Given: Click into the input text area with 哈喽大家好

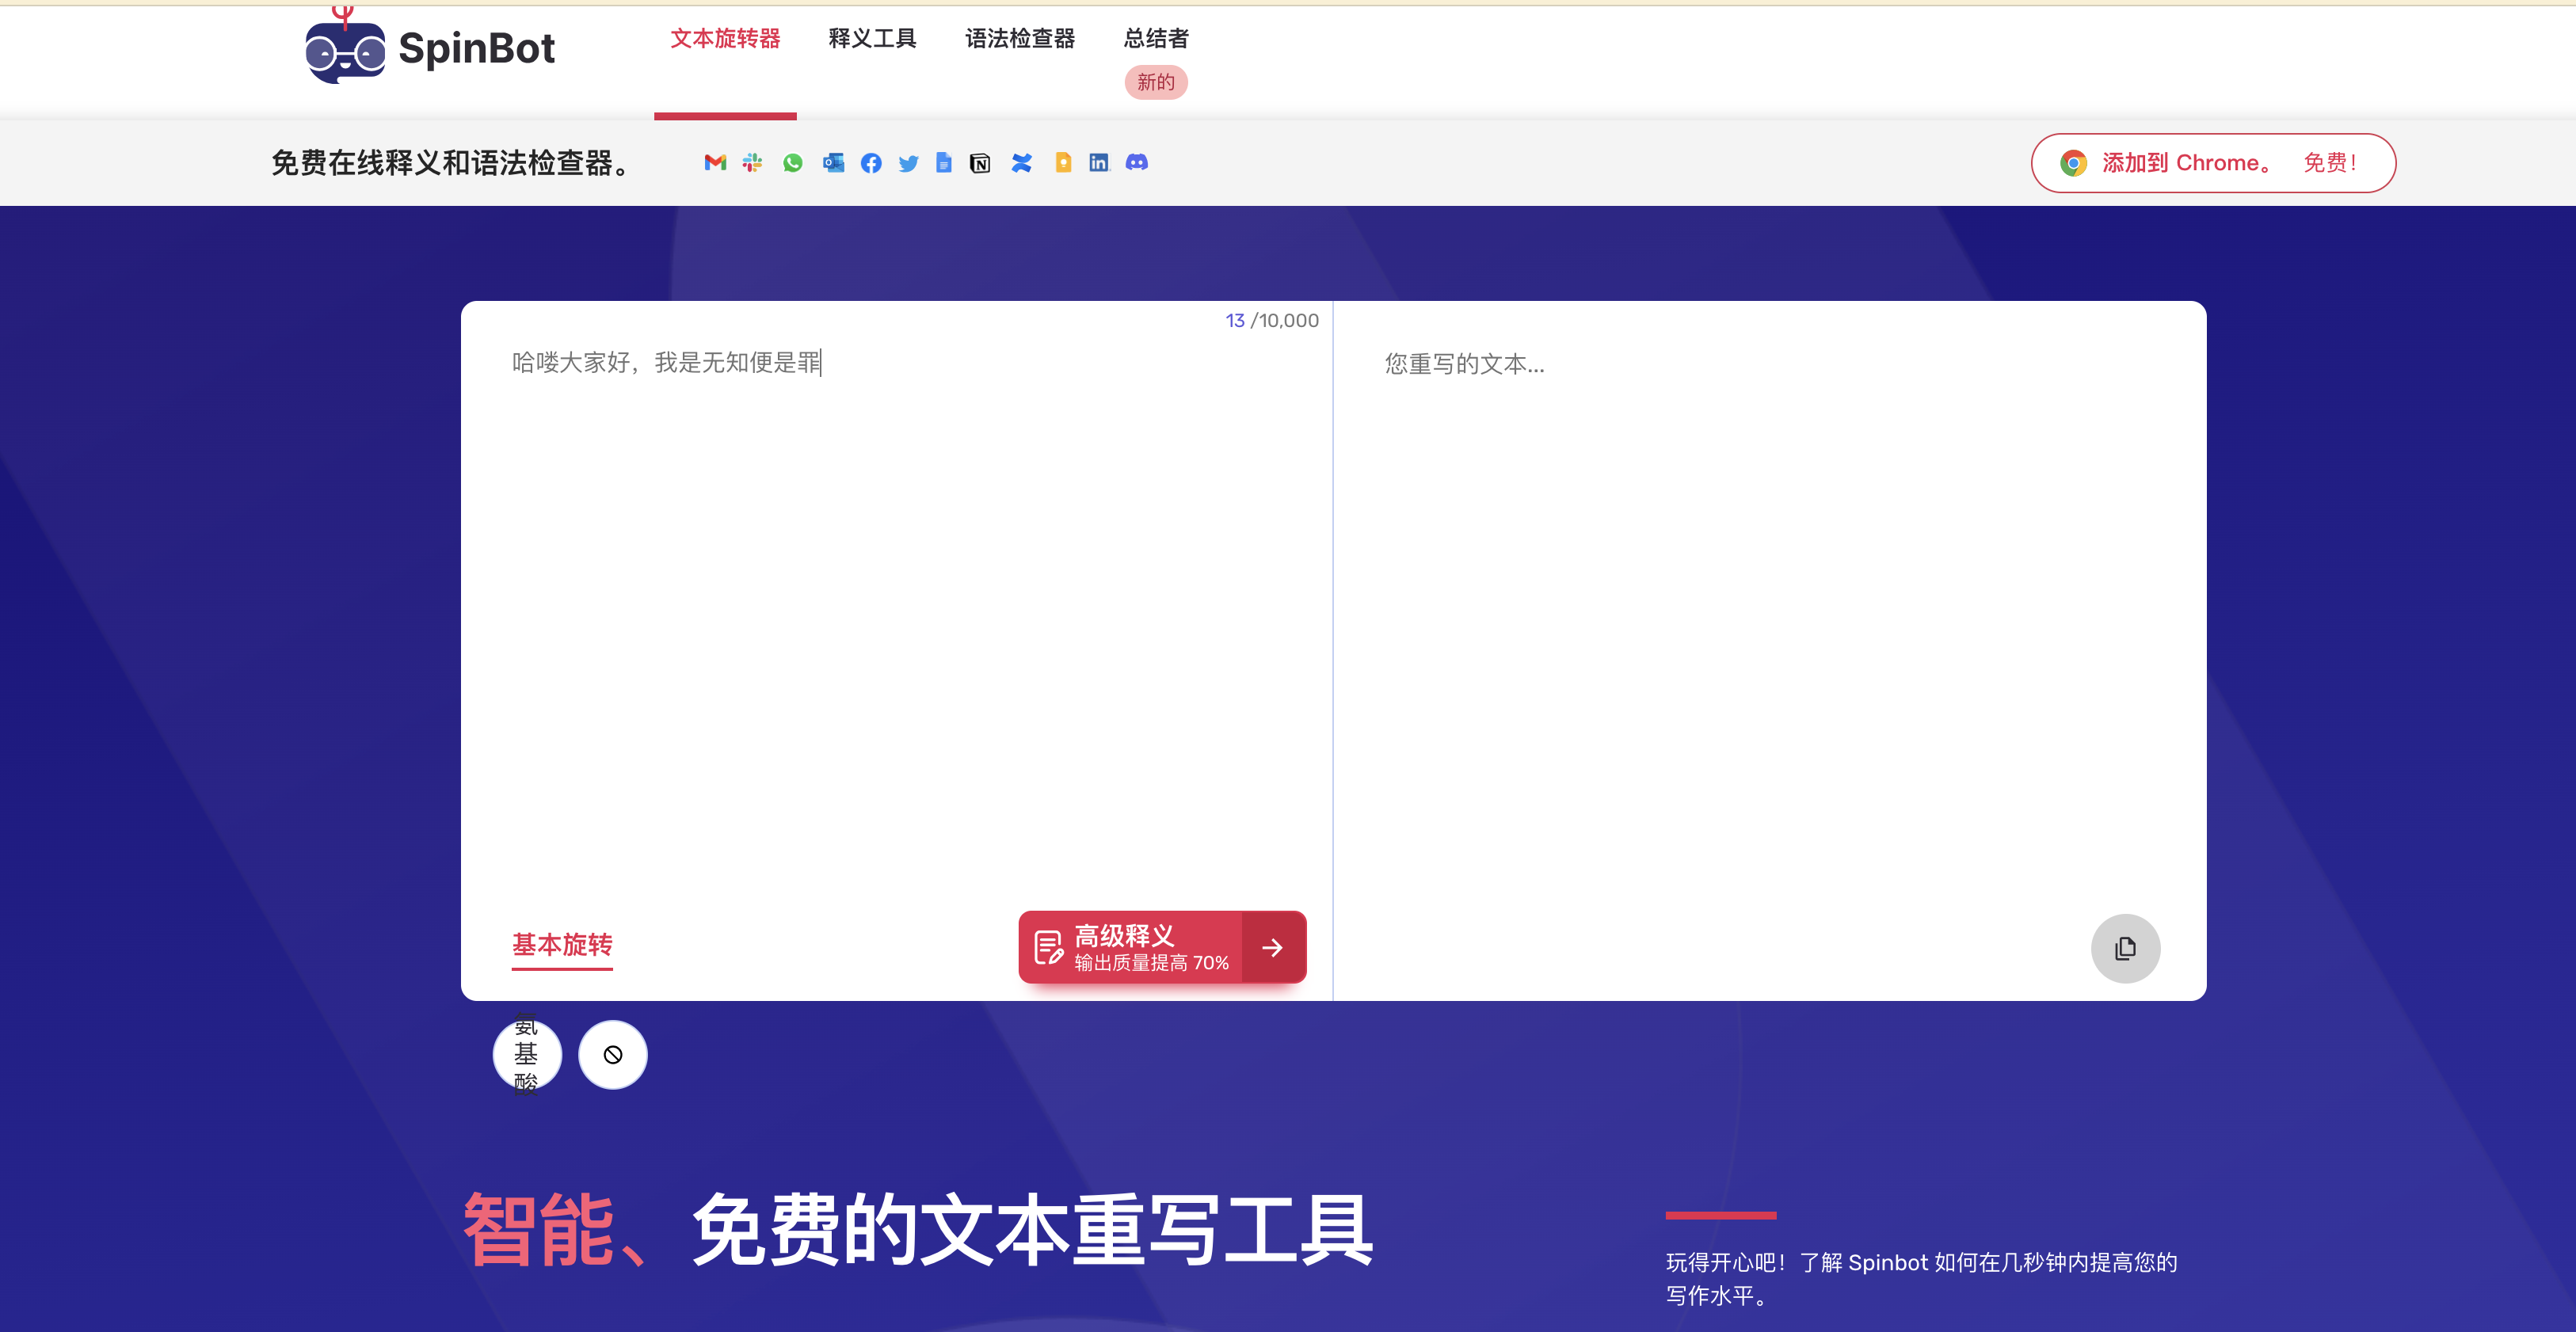Looking at the screenshot, I should [896, 620].
